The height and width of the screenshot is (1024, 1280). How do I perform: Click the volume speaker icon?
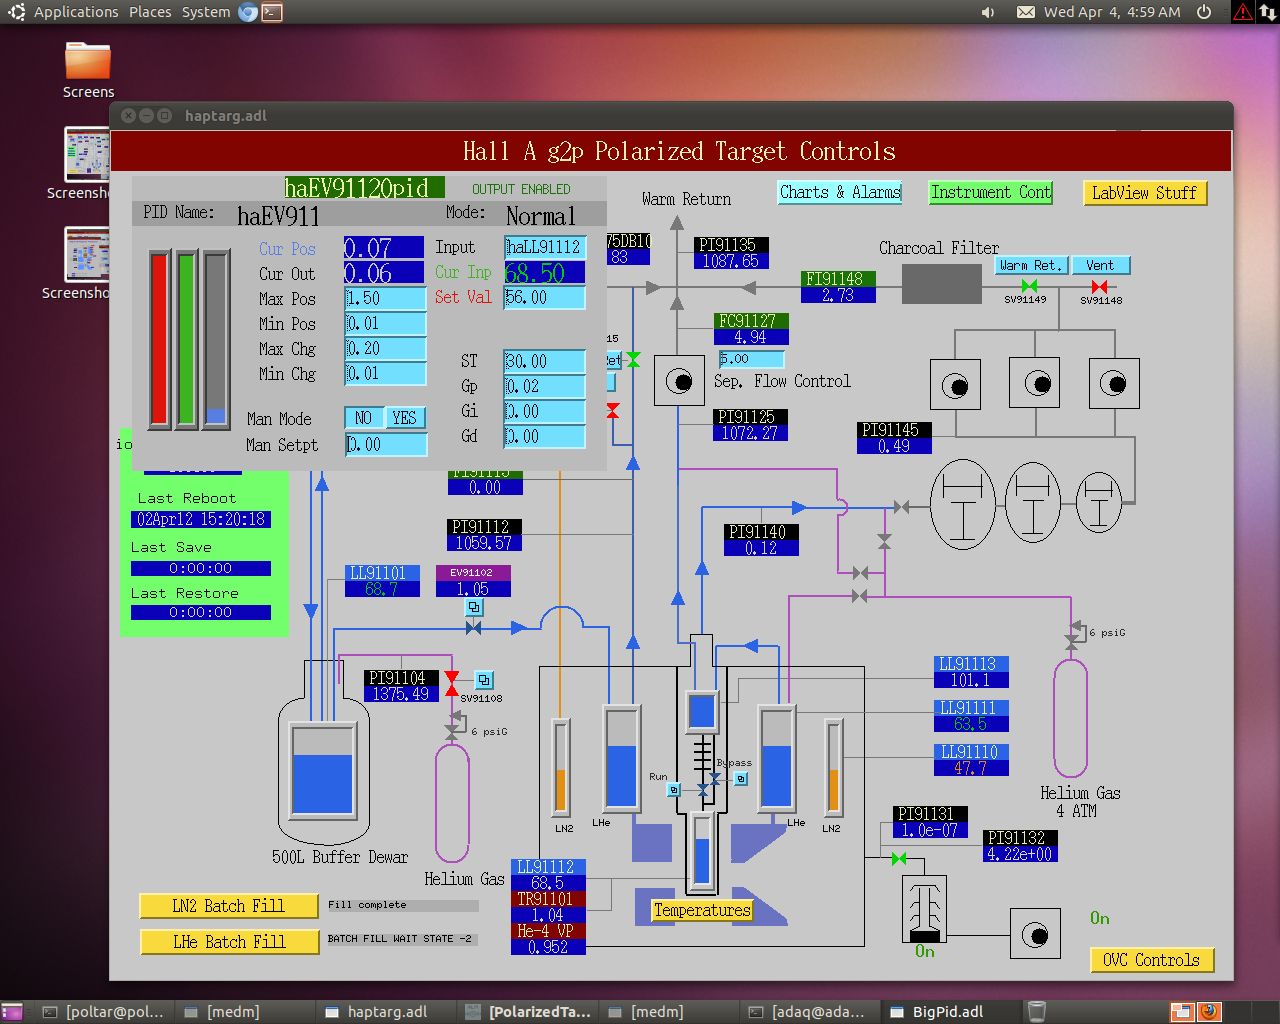pyautogui.click(x=988, y=12)
